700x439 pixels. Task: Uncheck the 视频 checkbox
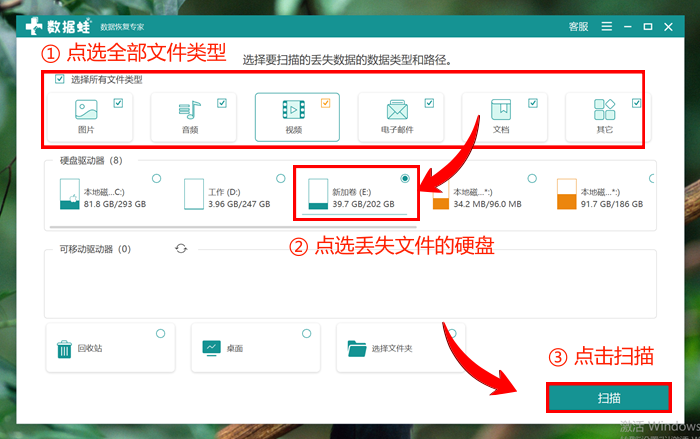[325, 103]
